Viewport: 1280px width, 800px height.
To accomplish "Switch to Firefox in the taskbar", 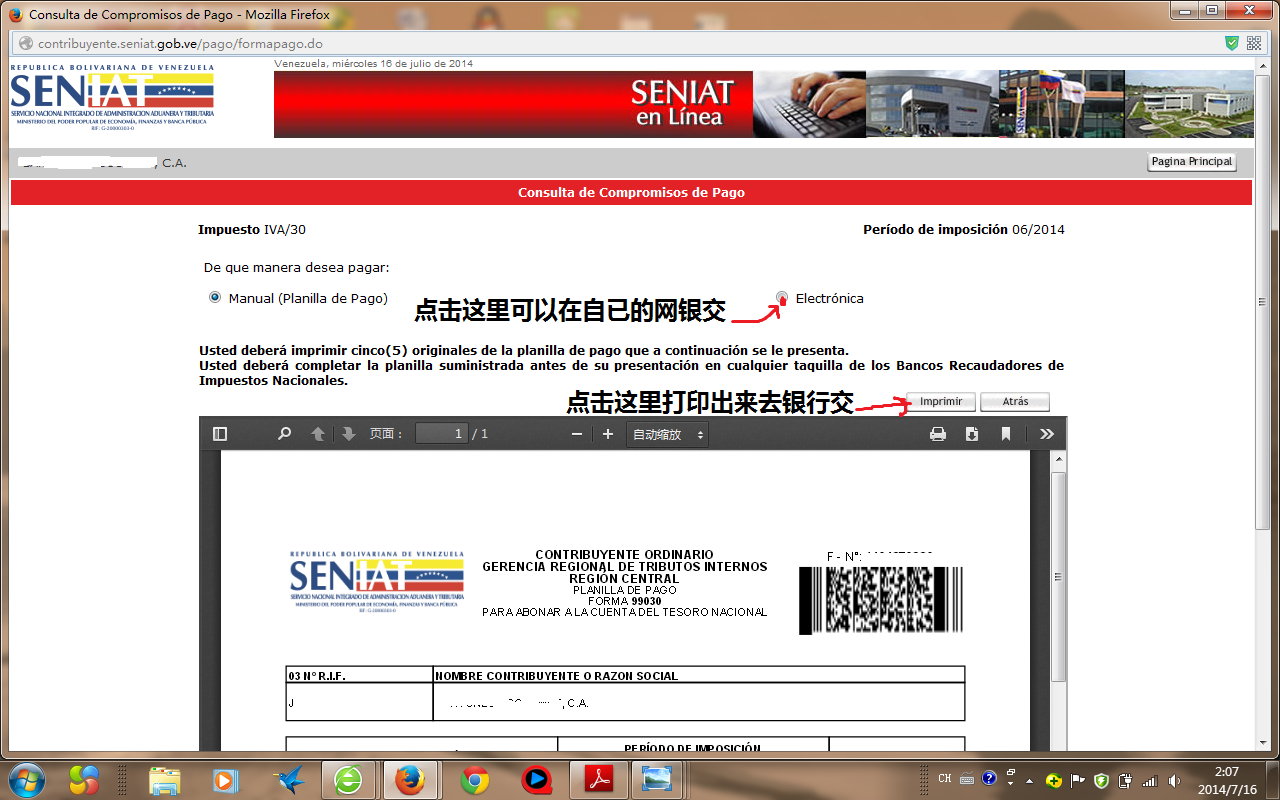I will pyautogui.click(x=409, y=780).
